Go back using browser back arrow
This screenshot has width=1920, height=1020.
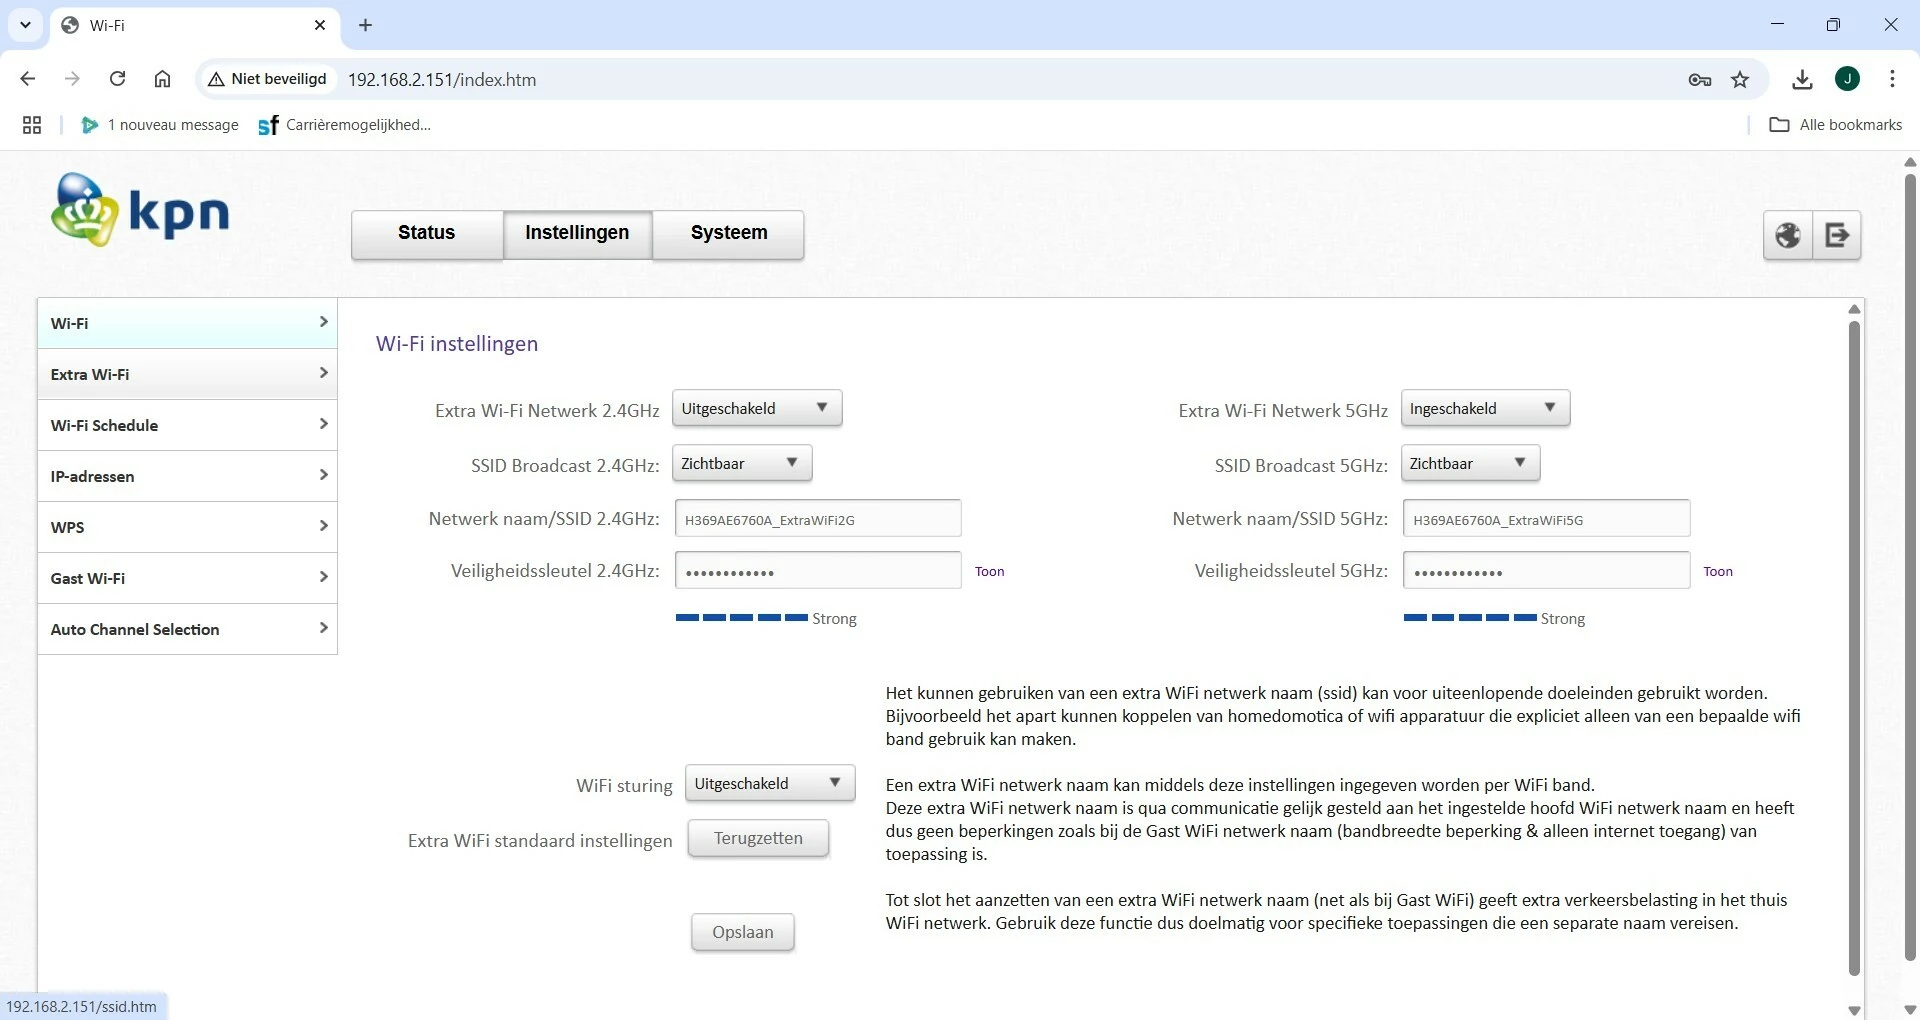(28, 79)
